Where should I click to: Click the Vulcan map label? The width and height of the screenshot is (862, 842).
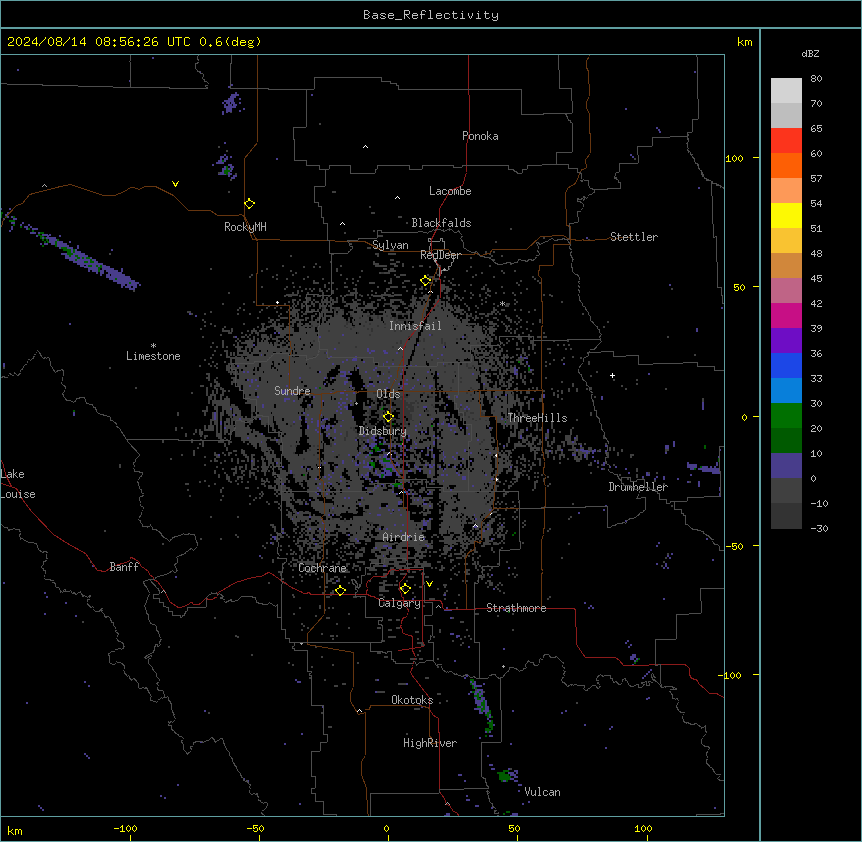coord(543,792)
